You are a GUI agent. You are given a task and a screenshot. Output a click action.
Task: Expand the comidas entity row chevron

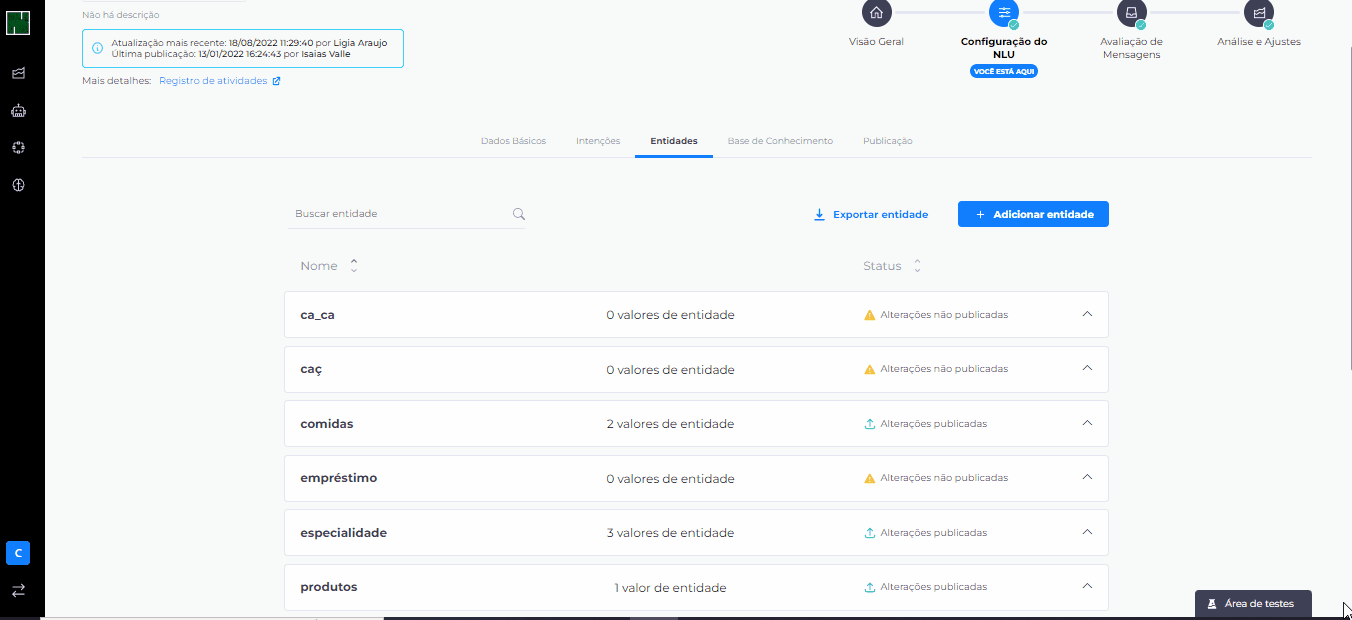(1087, 423)
